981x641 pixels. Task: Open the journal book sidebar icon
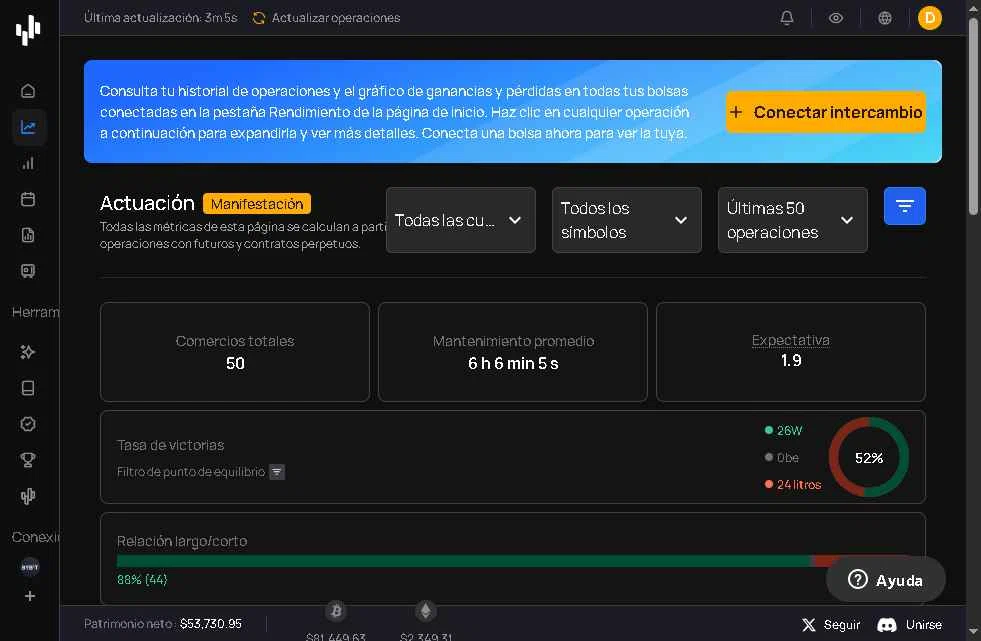(x=28, y=388)
